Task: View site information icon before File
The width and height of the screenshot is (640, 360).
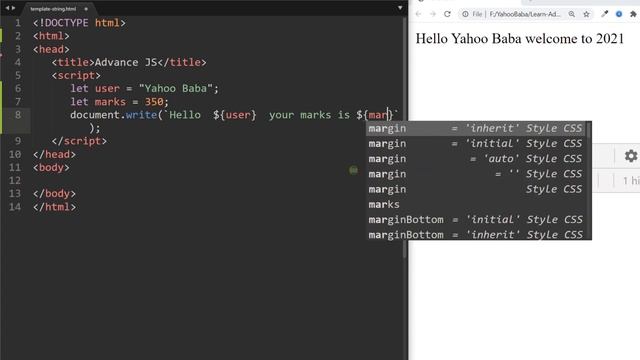Action: coord(465,14)
